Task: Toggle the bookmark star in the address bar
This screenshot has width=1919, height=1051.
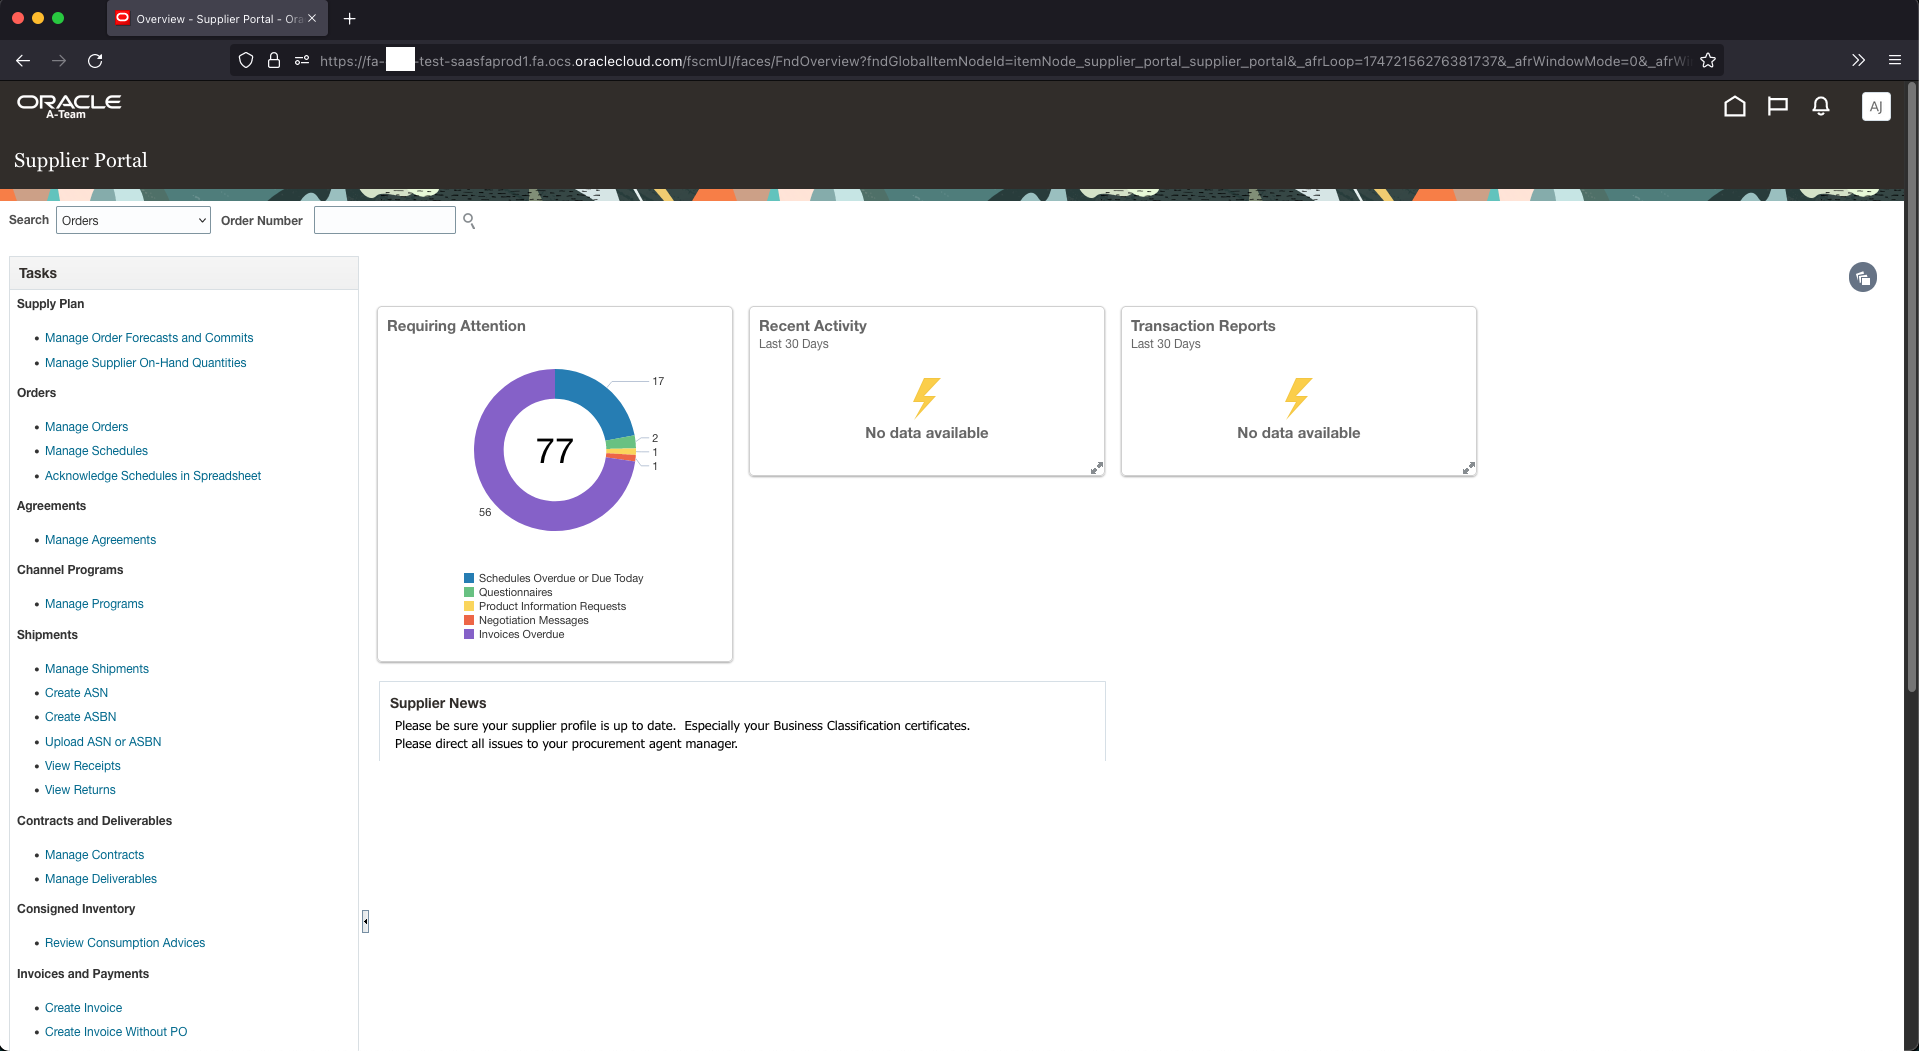Action: (1708, 61)
